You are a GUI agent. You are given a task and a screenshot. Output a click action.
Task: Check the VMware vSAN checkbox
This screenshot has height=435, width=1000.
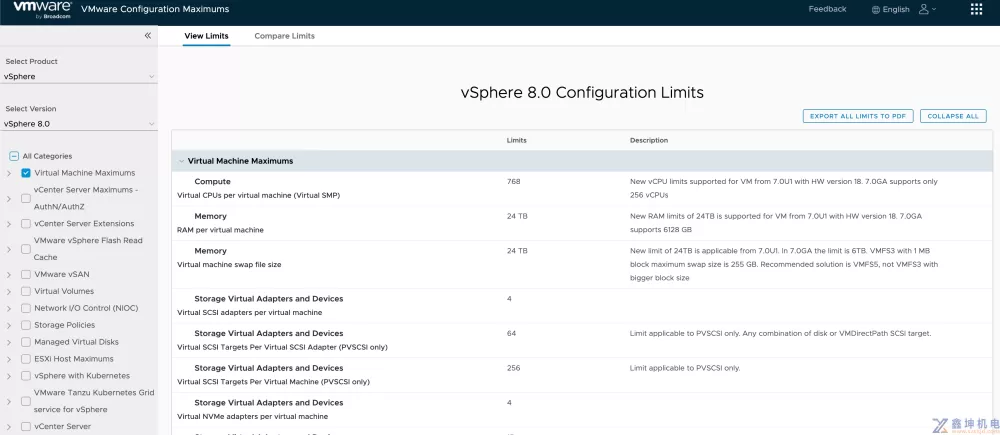click(26, 274)
